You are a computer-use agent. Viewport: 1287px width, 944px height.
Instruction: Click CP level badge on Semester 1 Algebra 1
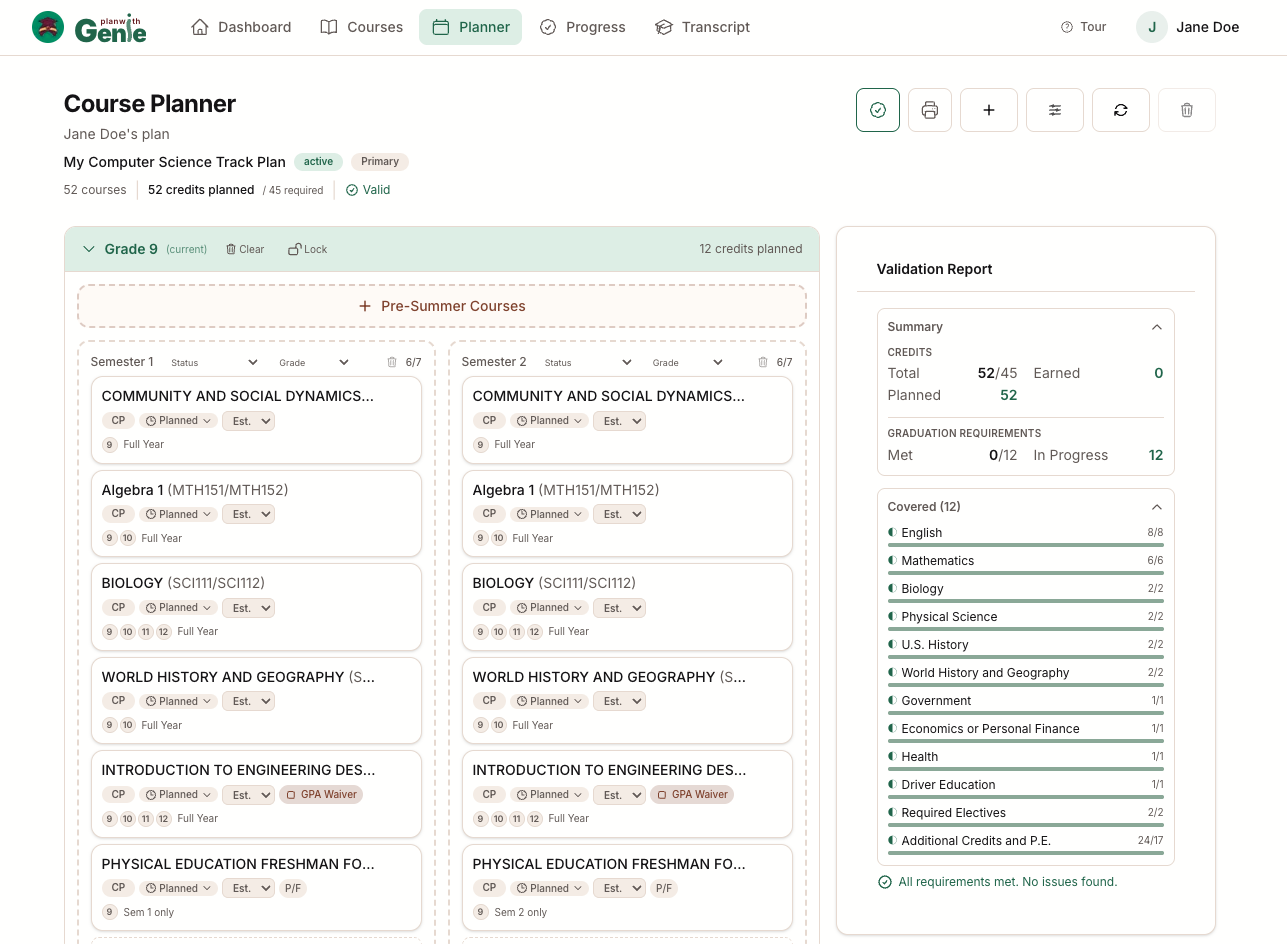118,514
